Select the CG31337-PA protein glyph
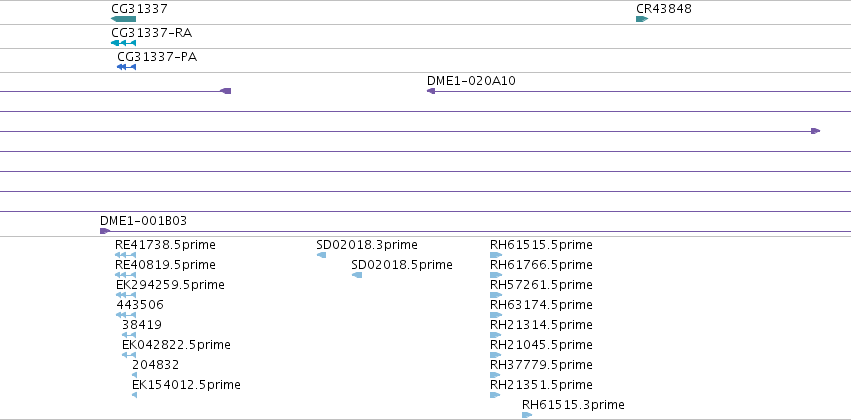Screen dimensions: 851x420 point(126,67)
